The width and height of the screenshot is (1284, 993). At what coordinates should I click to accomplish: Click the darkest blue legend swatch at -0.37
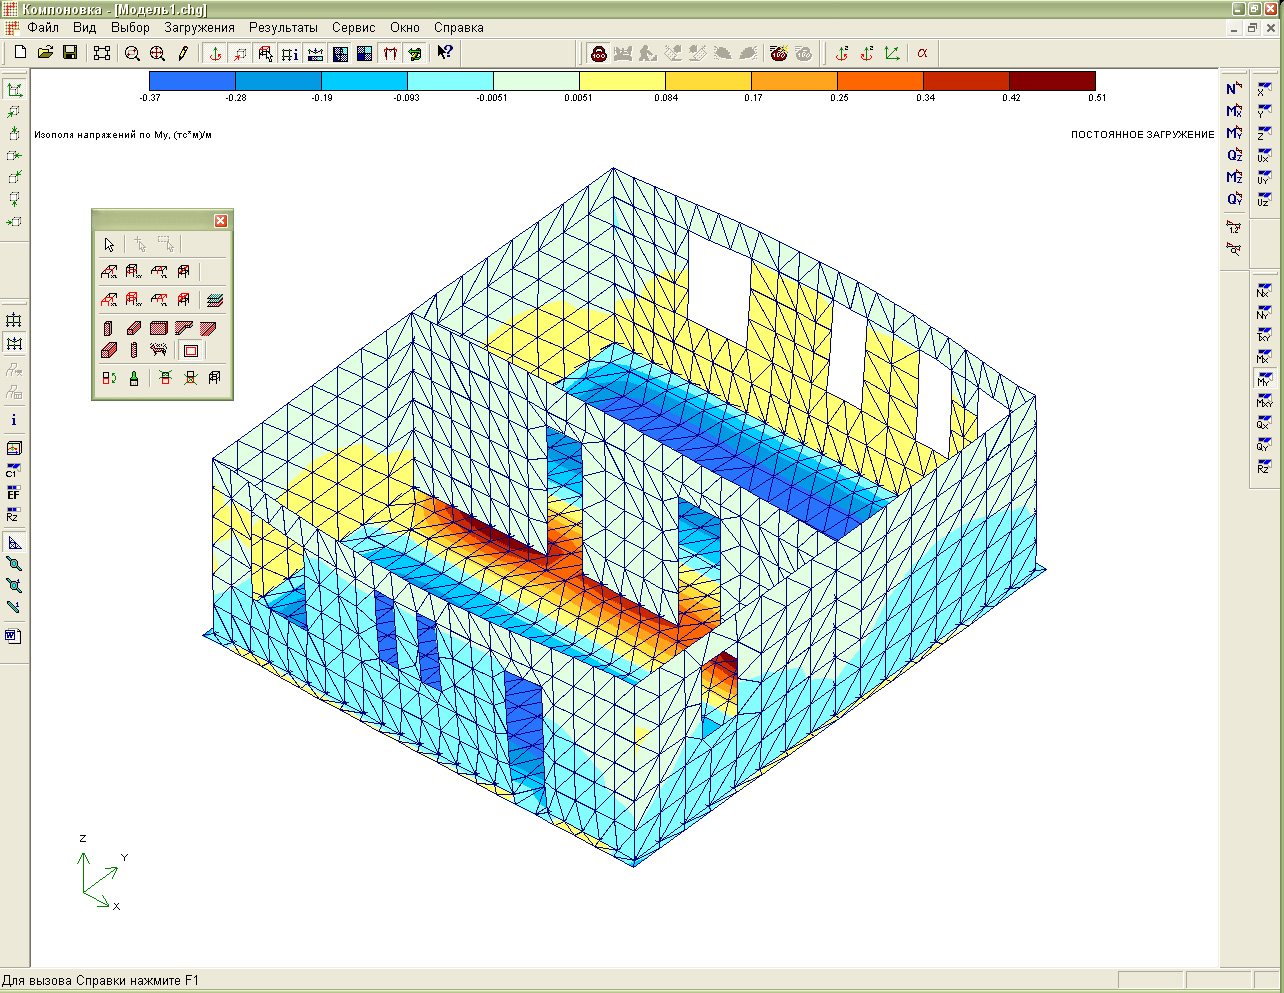[192, 81]
